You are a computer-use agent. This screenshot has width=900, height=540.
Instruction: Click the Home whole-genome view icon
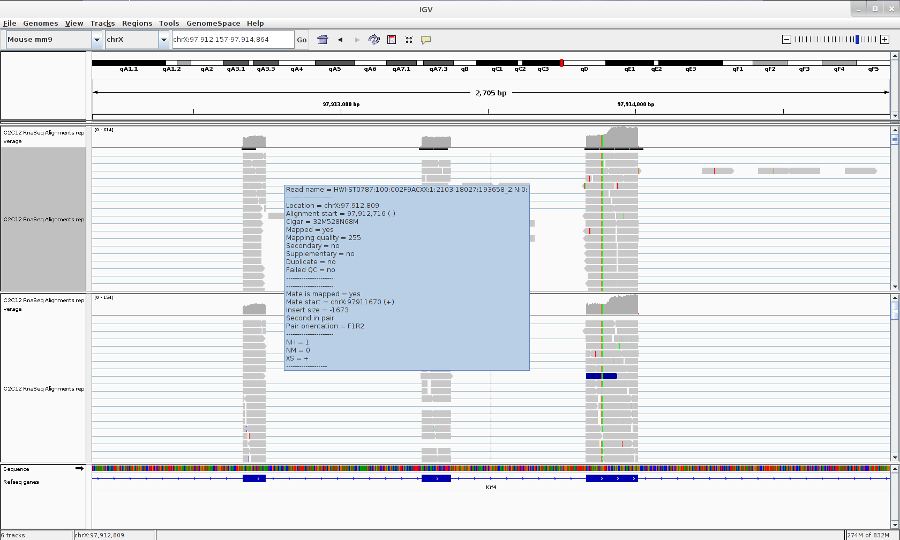point(323,40)
